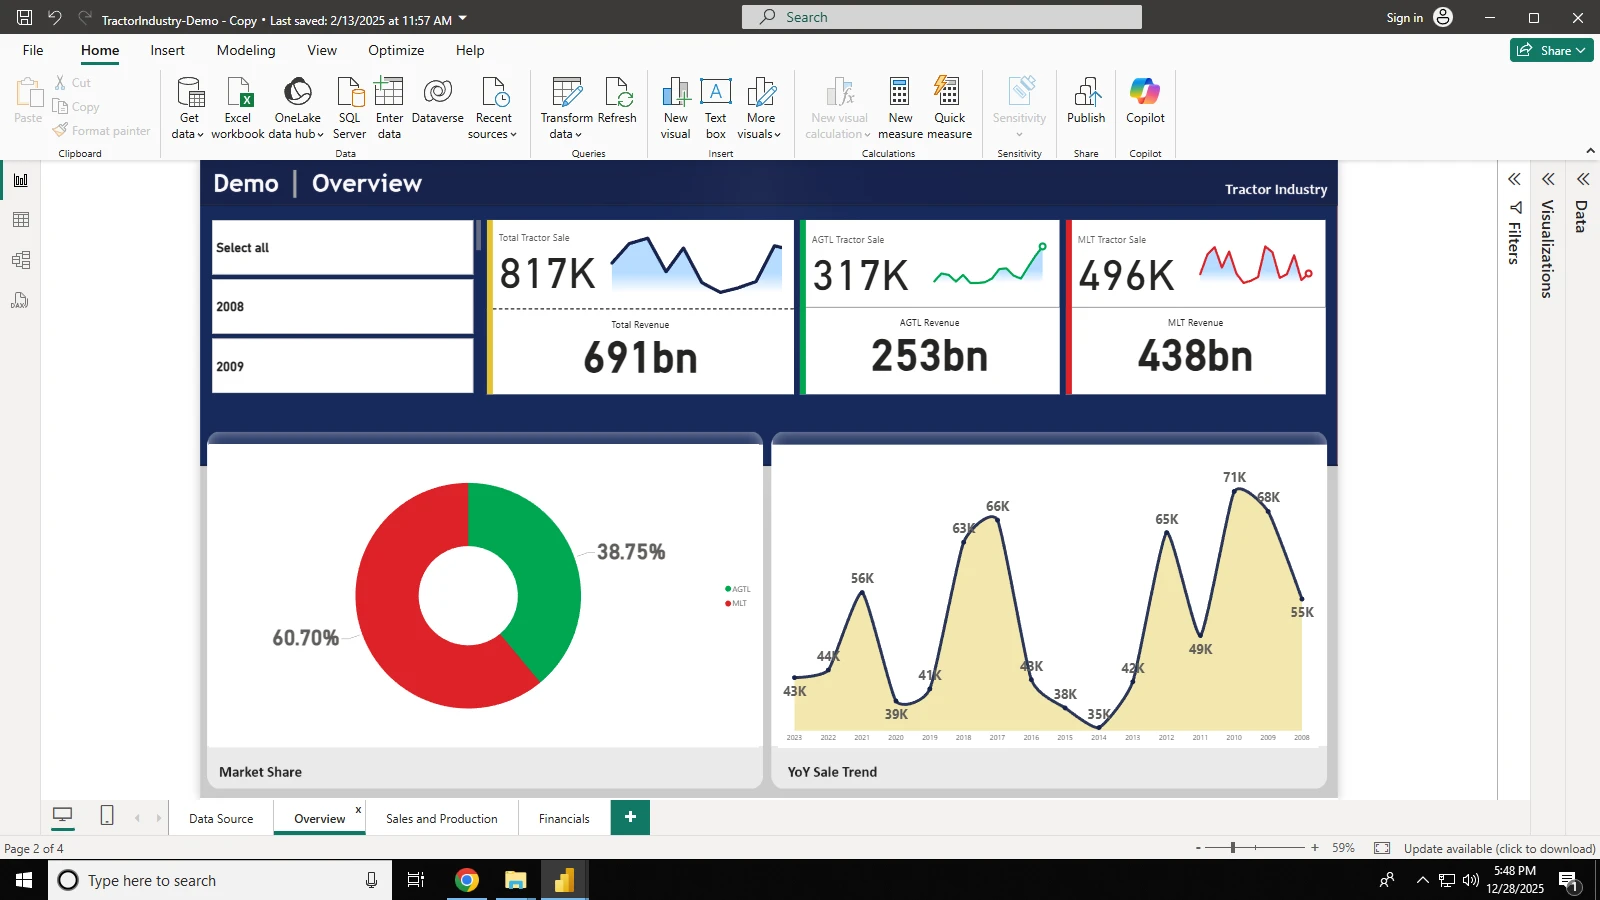Open the Optimize ribbon tab
Image resolution: width=1600 pixels, height=900 pixels.
coord(396,50)
